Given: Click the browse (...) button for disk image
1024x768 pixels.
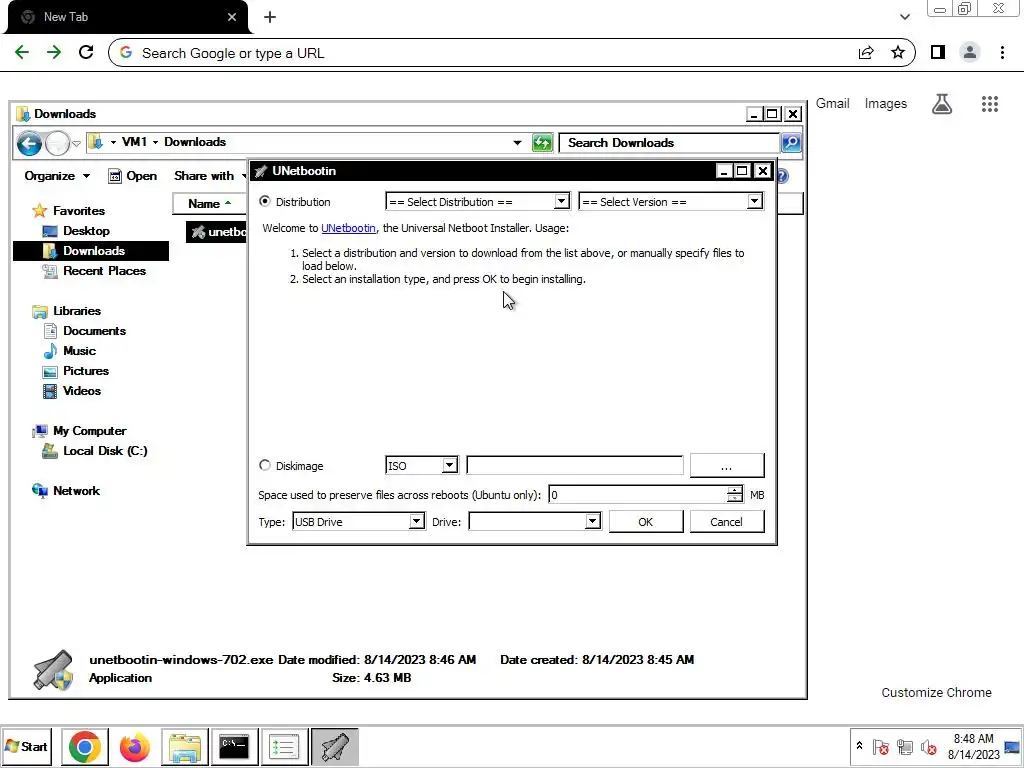Looking at the screenshot, I should click(x=727, y=466).
